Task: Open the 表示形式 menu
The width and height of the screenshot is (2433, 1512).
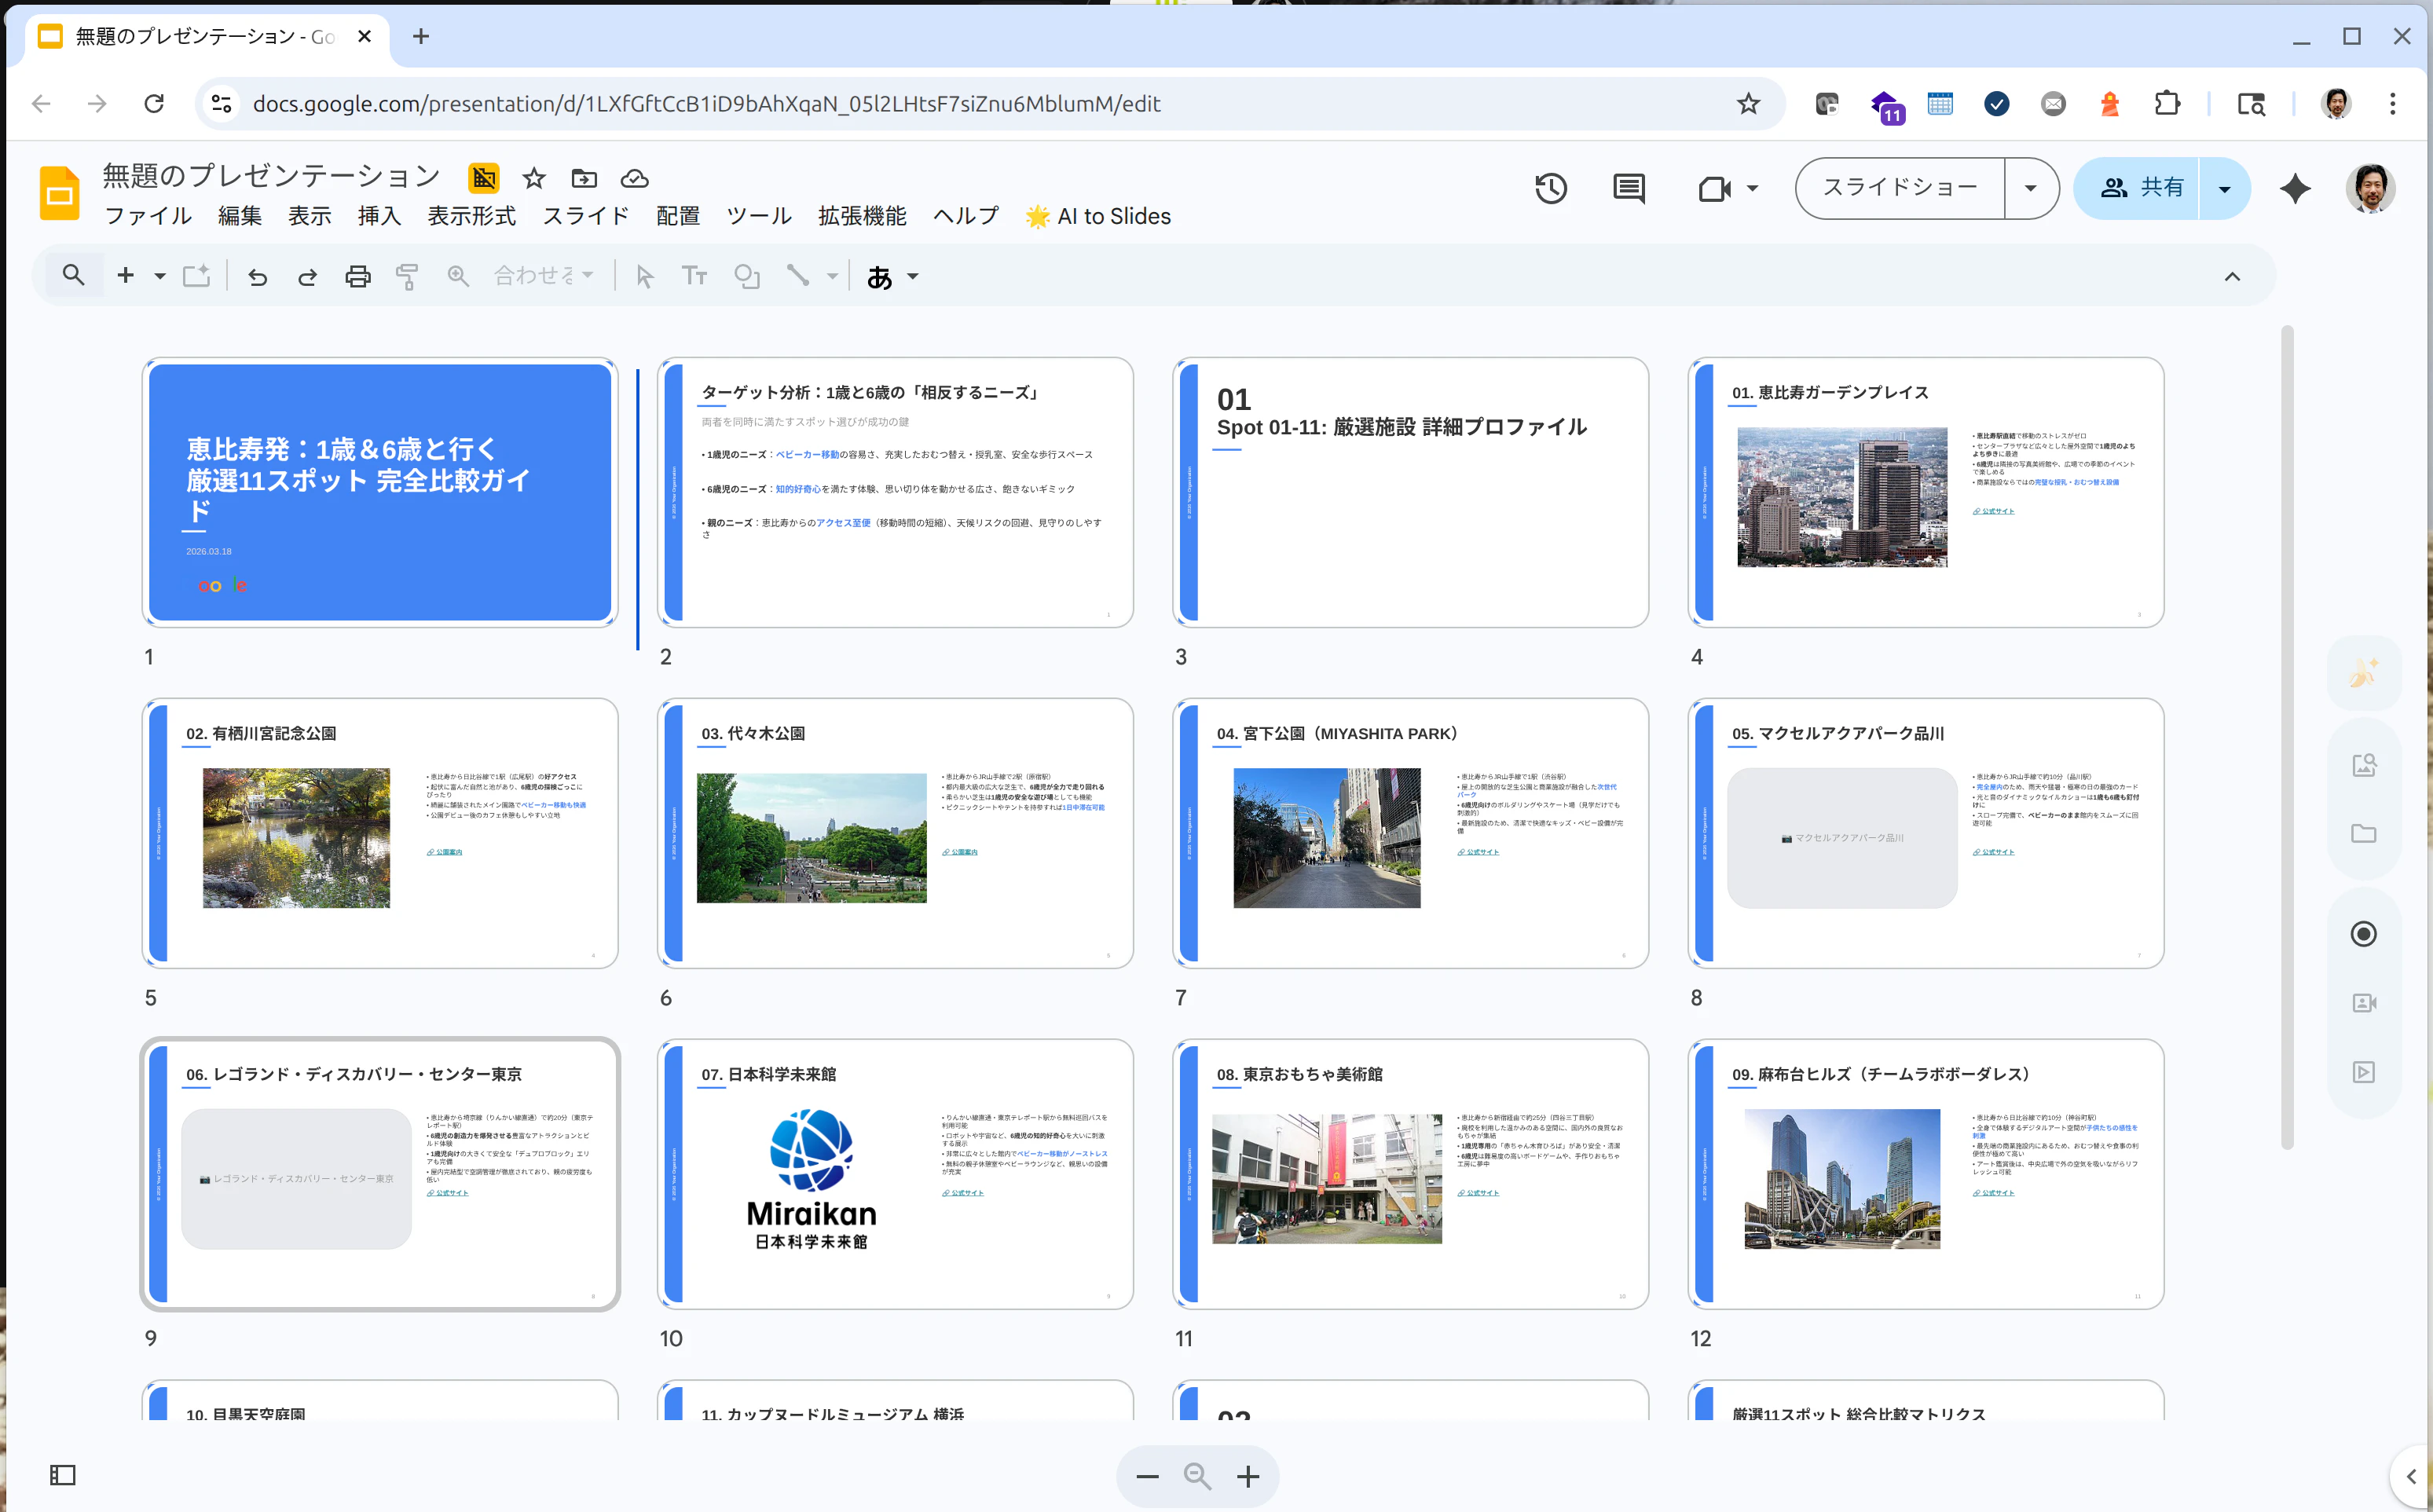Action: pyautogui.click(x=471, y=216)
